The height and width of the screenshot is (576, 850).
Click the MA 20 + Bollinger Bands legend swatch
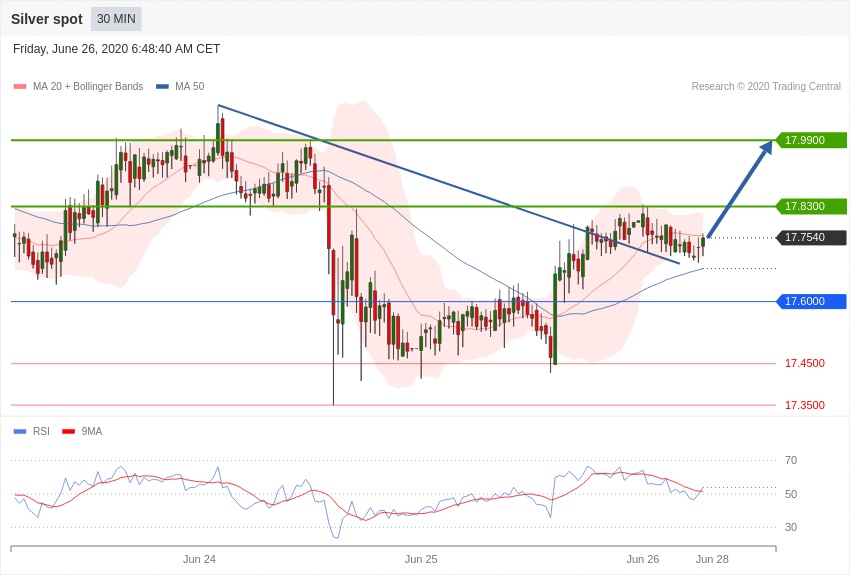coord(20,87)
